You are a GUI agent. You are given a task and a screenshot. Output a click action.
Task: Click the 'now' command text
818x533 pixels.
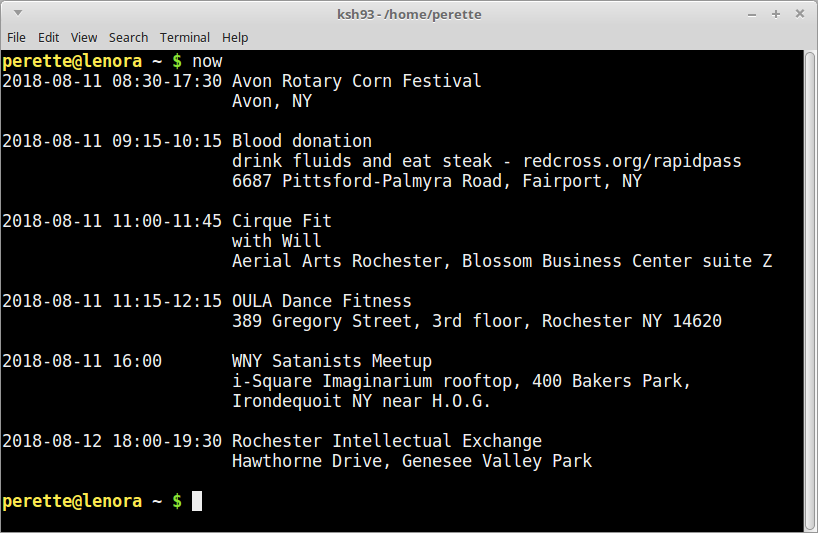click(207, 62)
